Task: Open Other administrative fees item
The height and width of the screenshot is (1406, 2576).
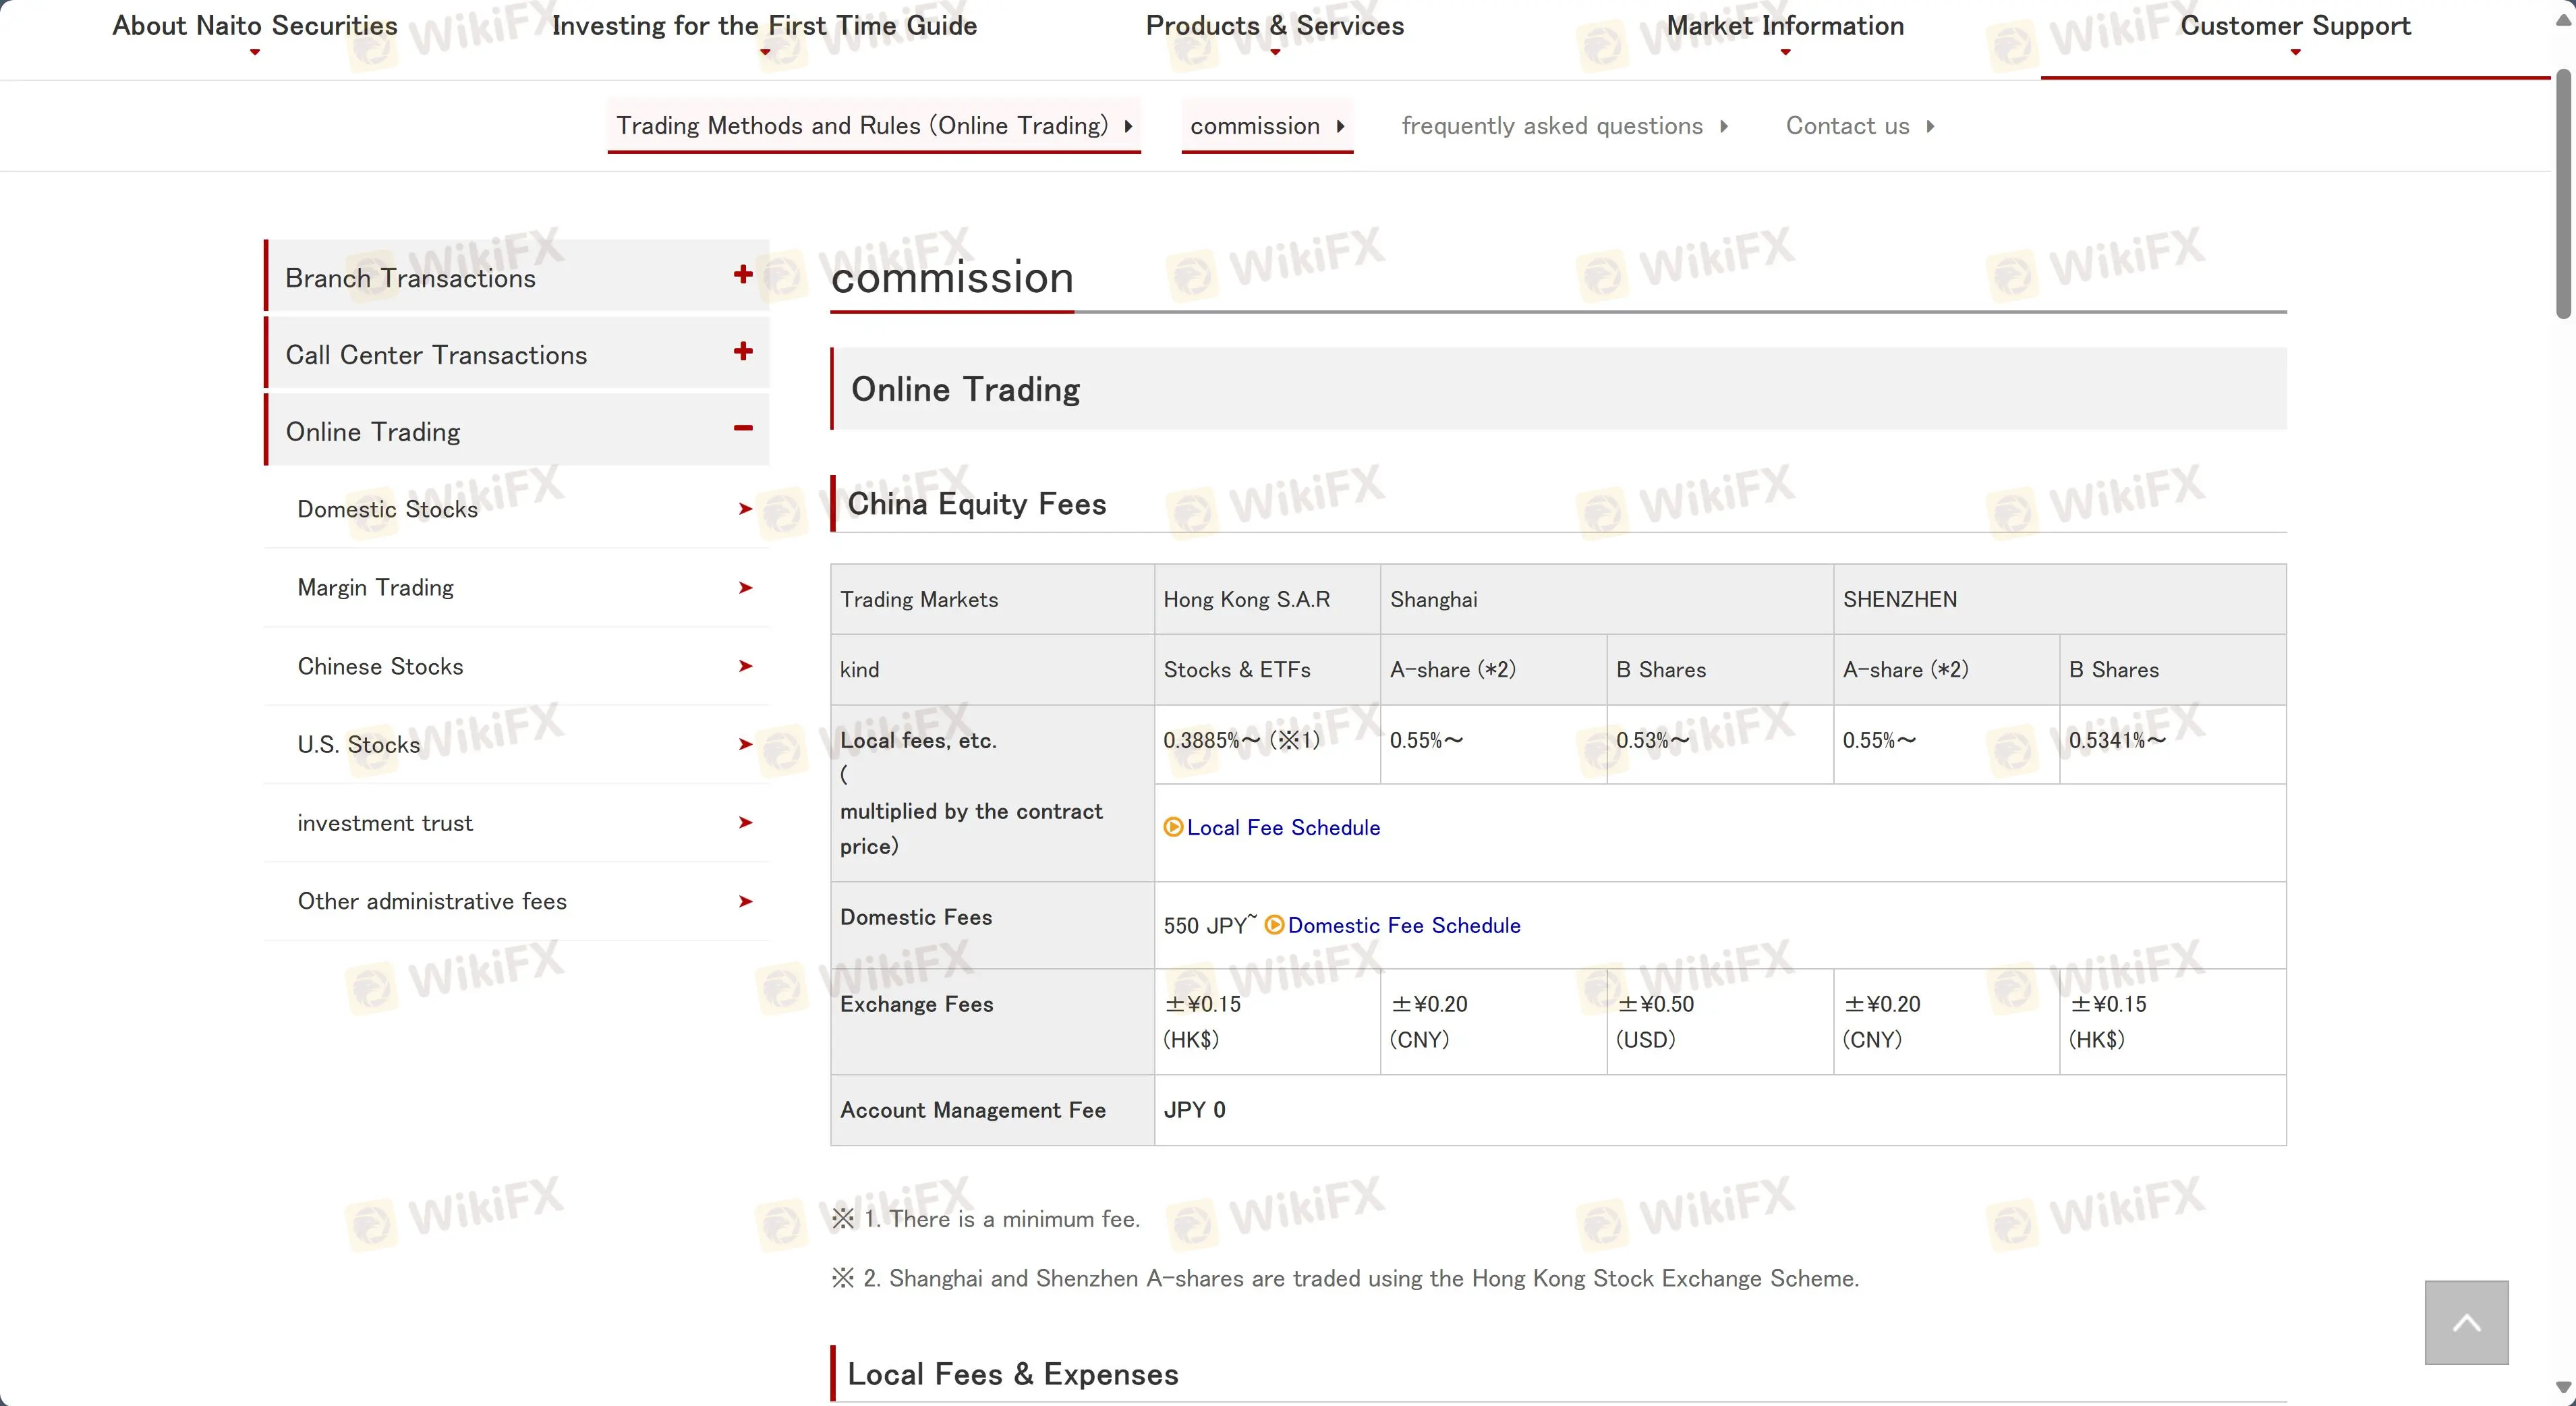Action: click(x=517, y=901)
